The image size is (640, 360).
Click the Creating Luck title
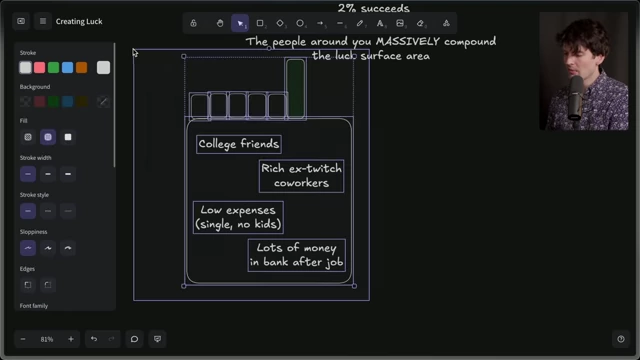pos(79,21)
